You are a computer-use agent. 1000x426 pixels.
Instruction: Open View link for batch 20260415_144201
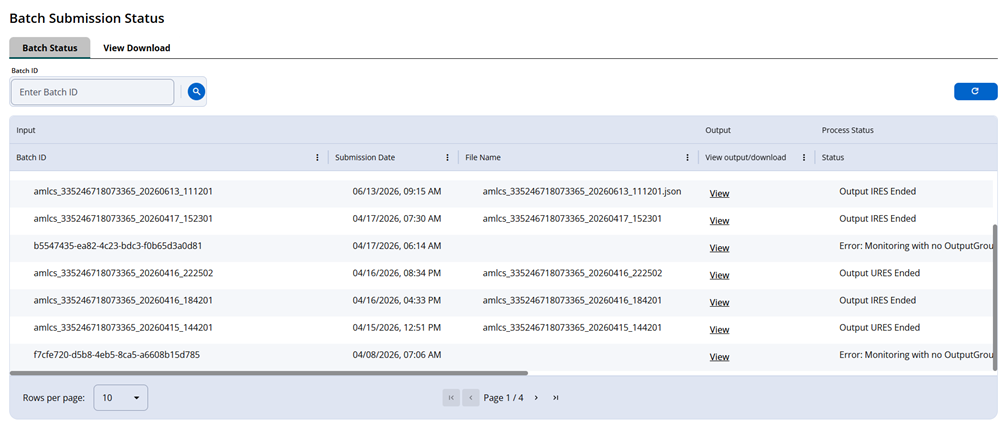(x=719, y=330)
